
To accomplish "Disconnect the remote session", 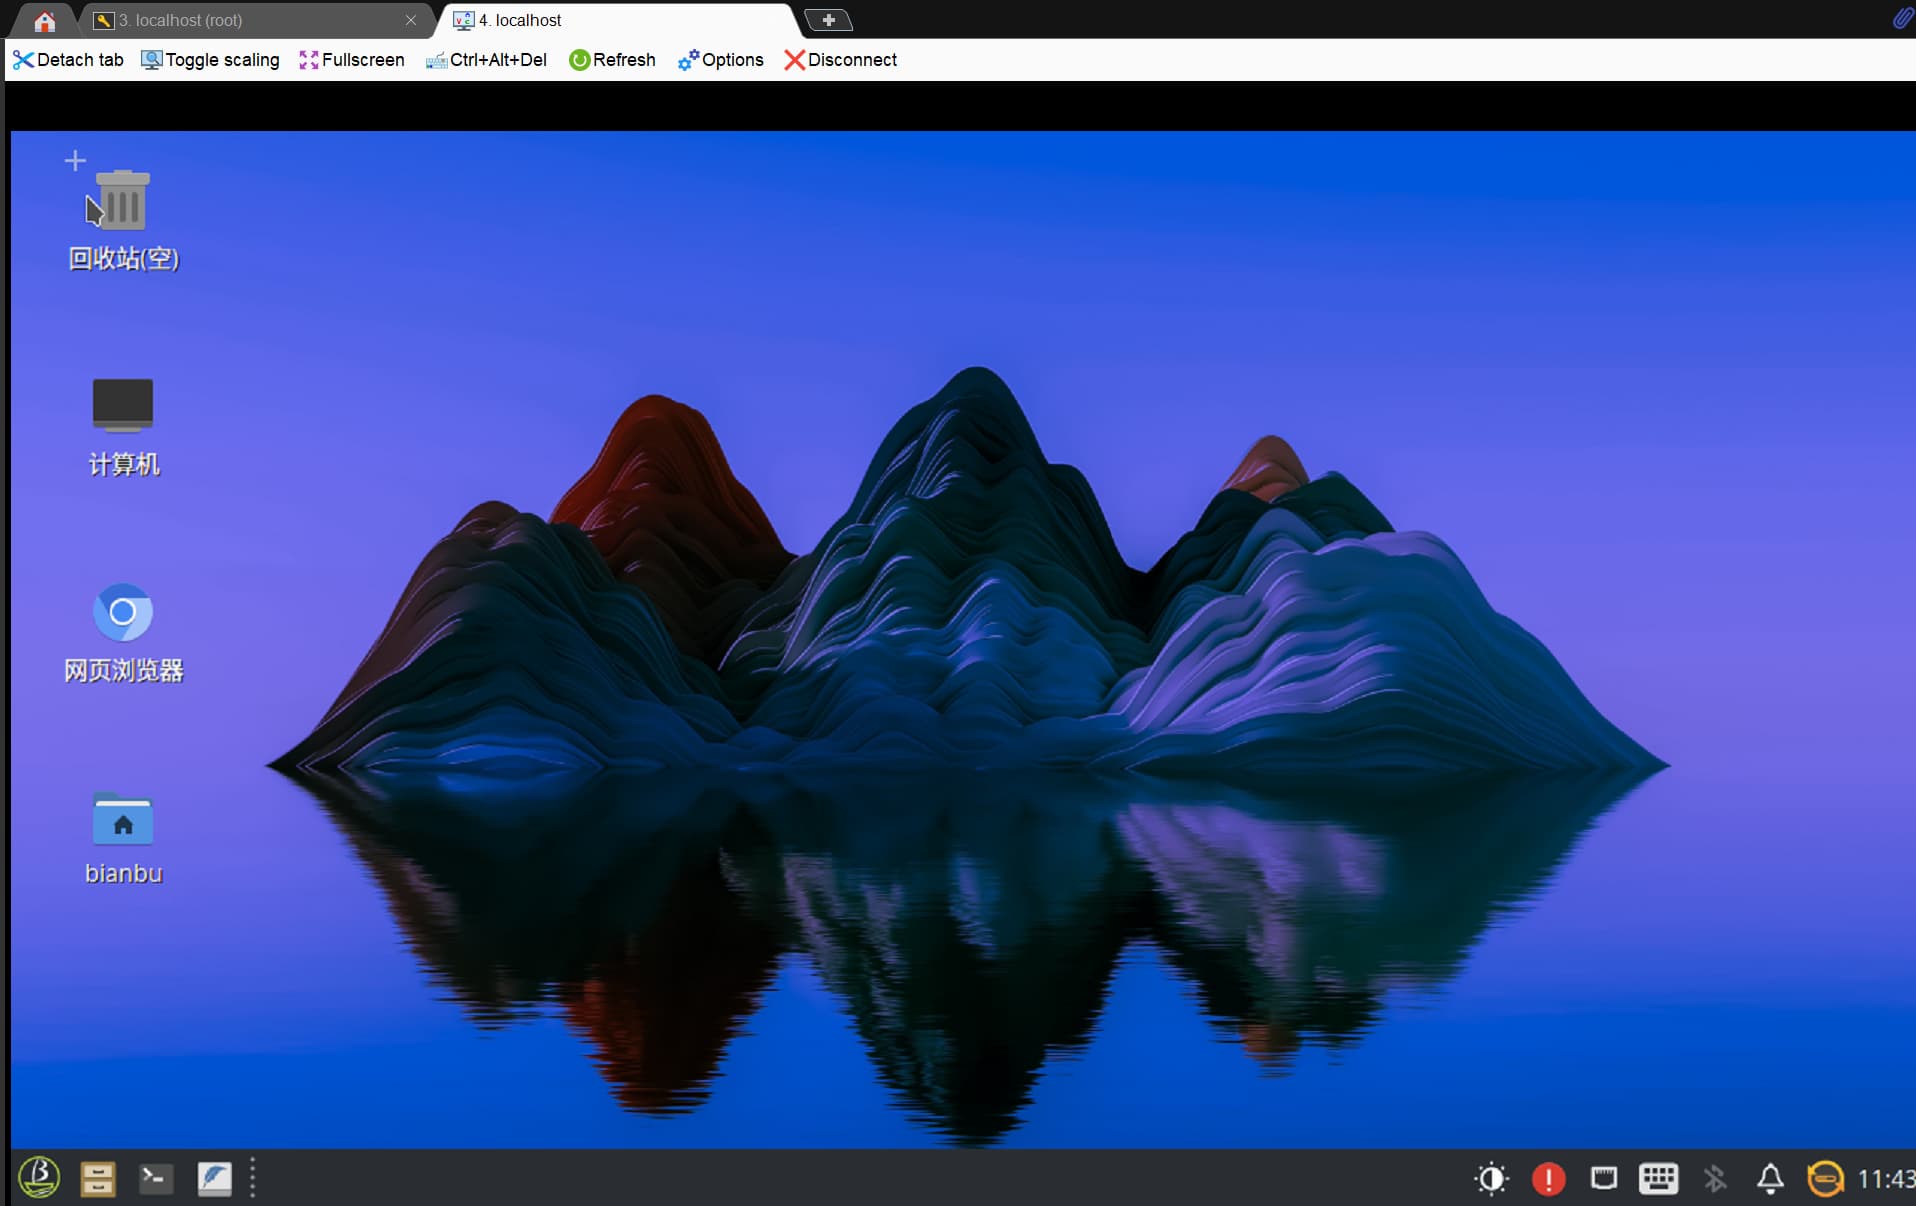I will [x=840, y=60].
